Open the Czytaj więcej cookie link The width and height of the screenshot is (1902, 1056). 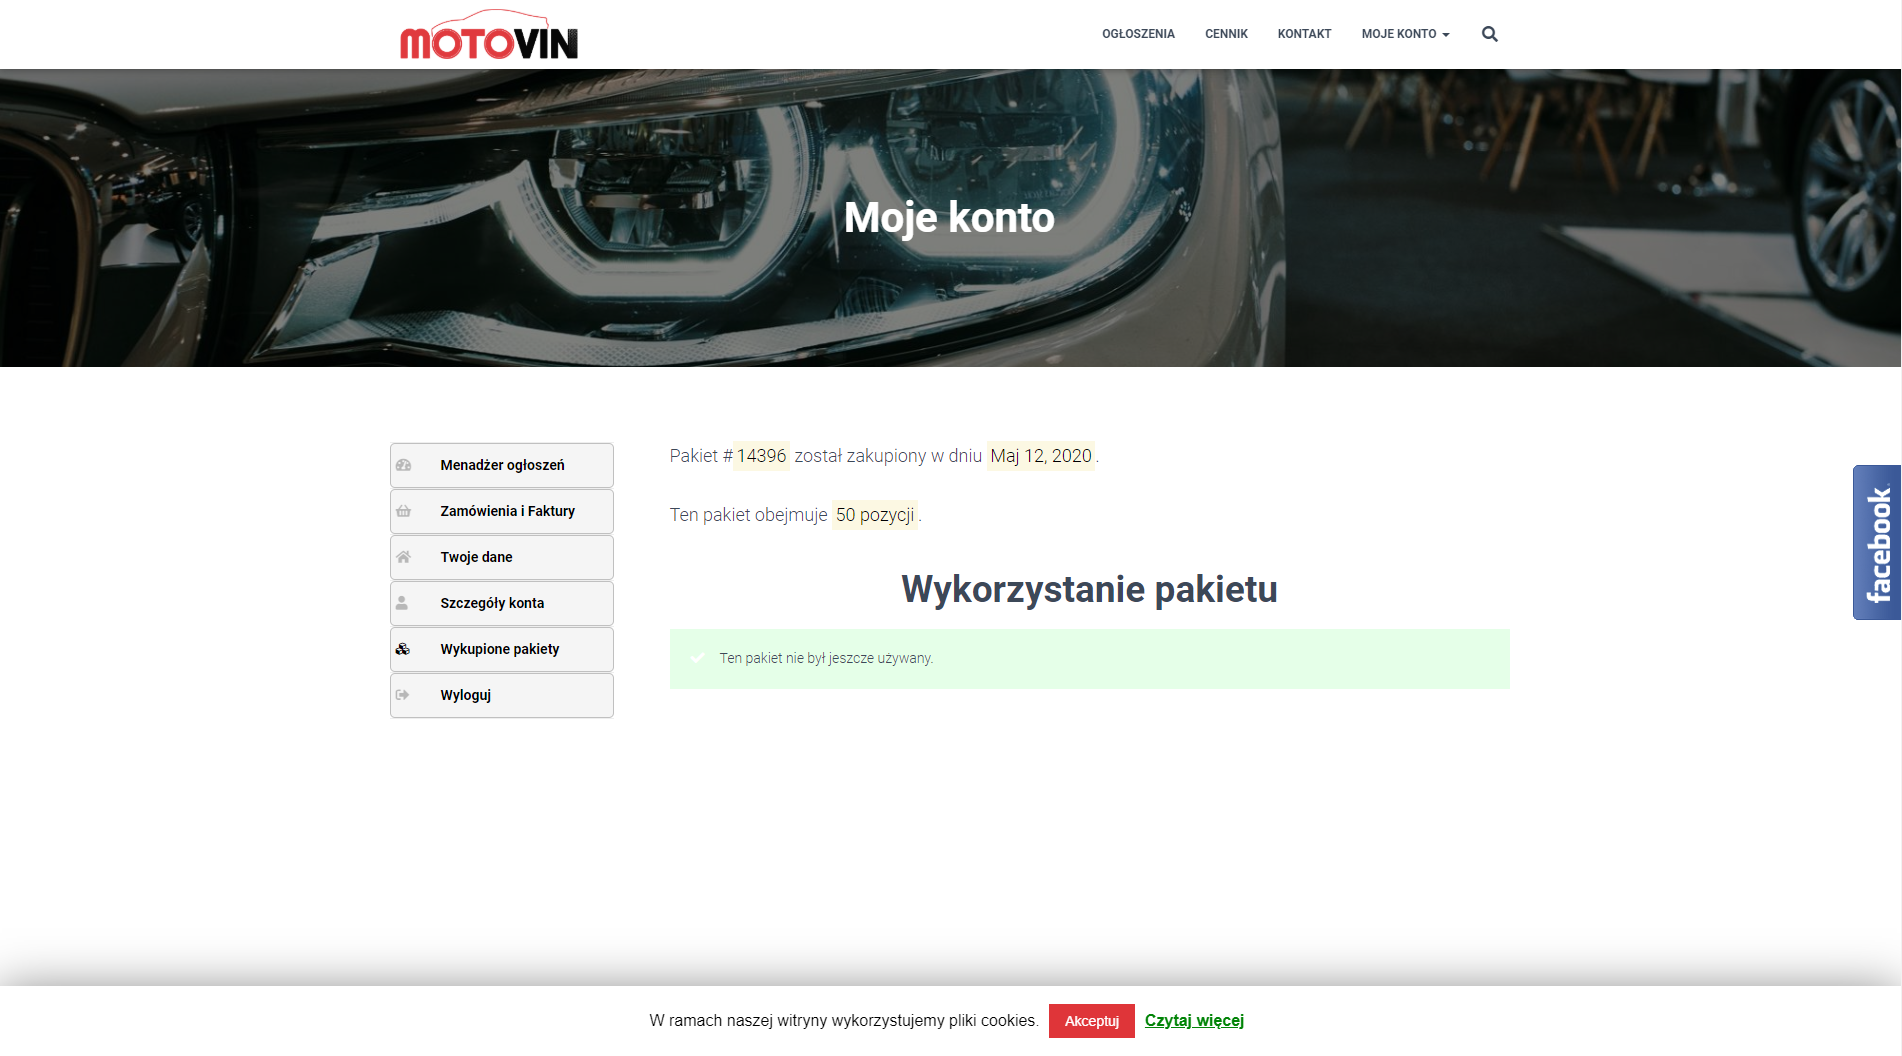point(1193,1021)
